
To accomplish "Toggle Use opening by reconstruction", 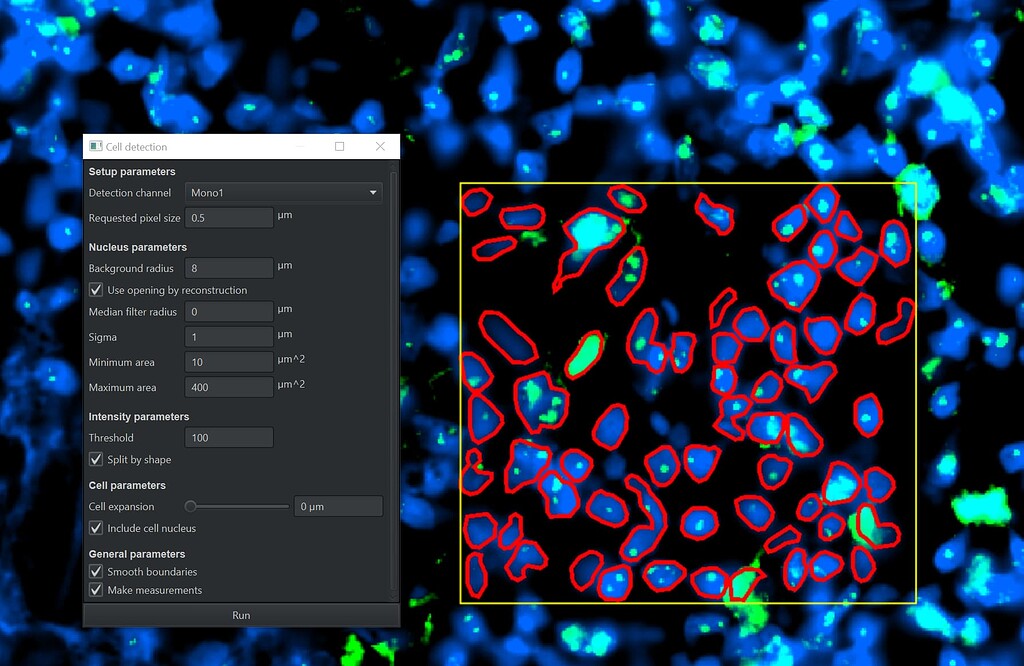I will click(x=95, y=290).
